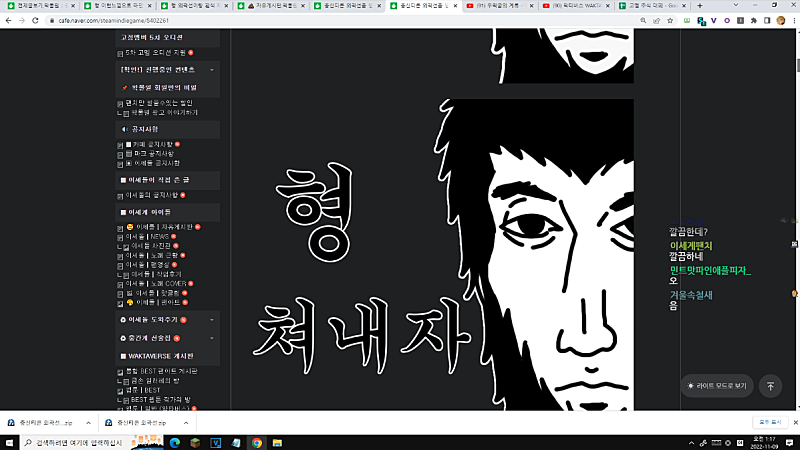Reload the current cafe page
The width and height of the screenshot is (800, 450).
(x=35, y=20)
